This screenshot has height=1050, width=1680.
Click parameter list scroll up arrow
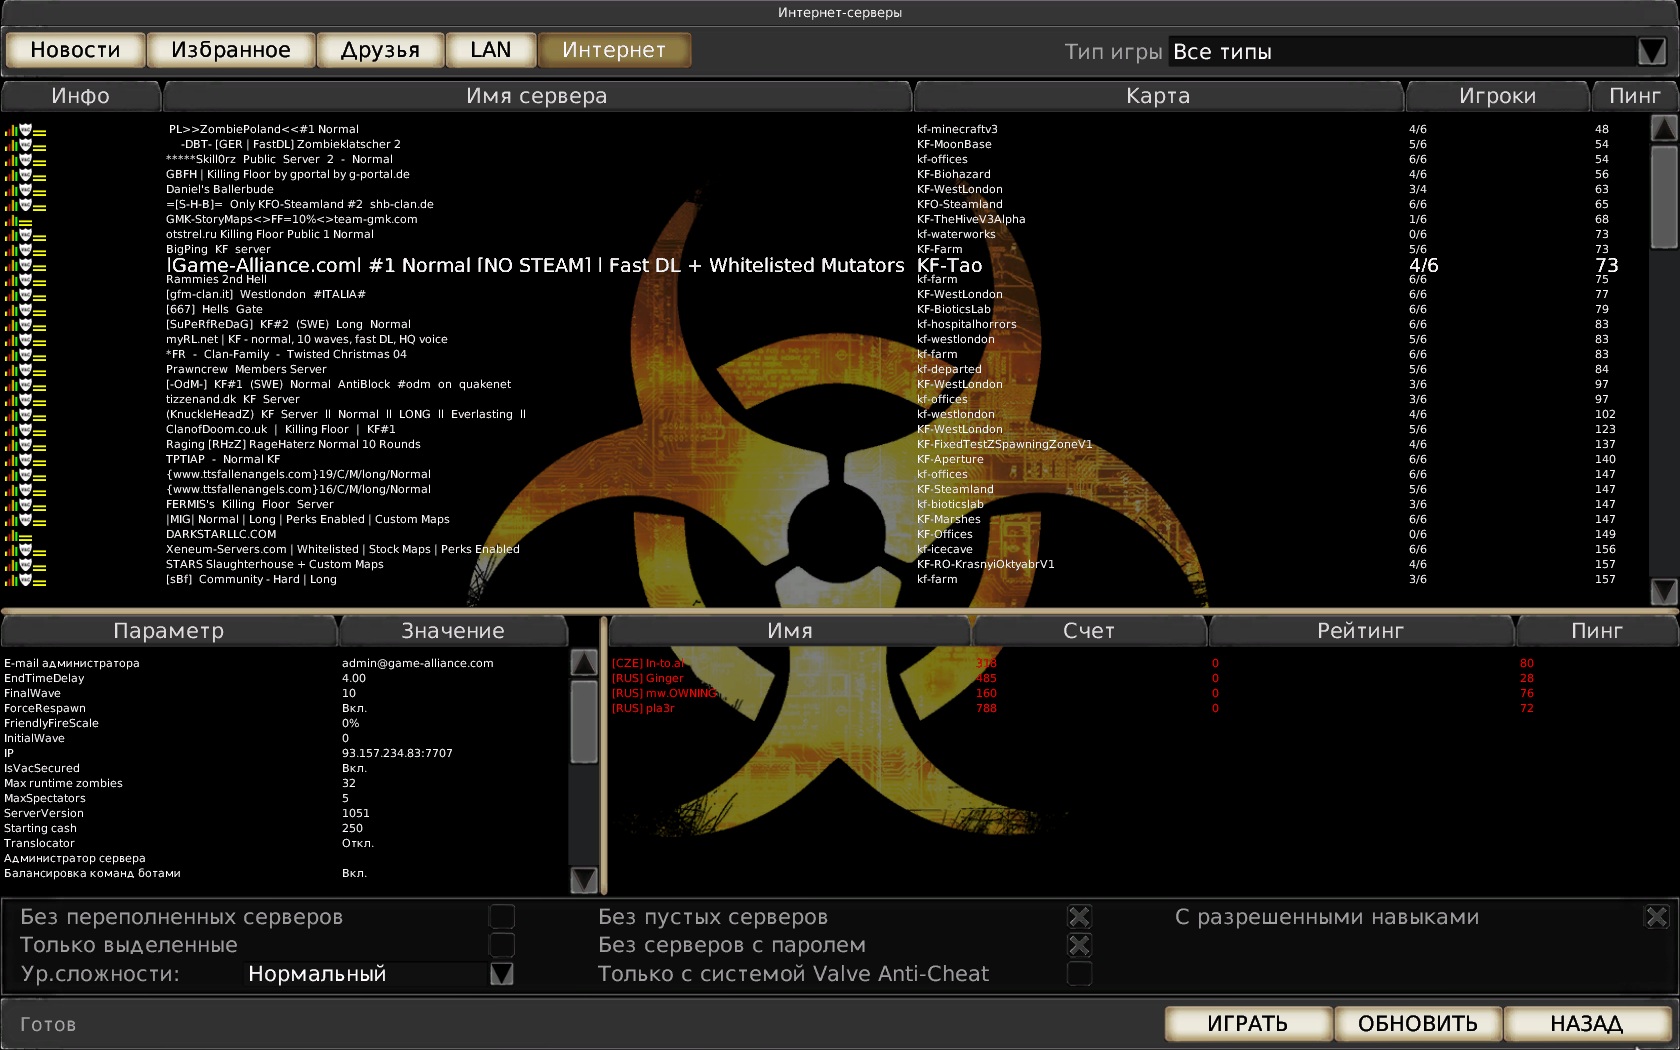tap(584, 662)
